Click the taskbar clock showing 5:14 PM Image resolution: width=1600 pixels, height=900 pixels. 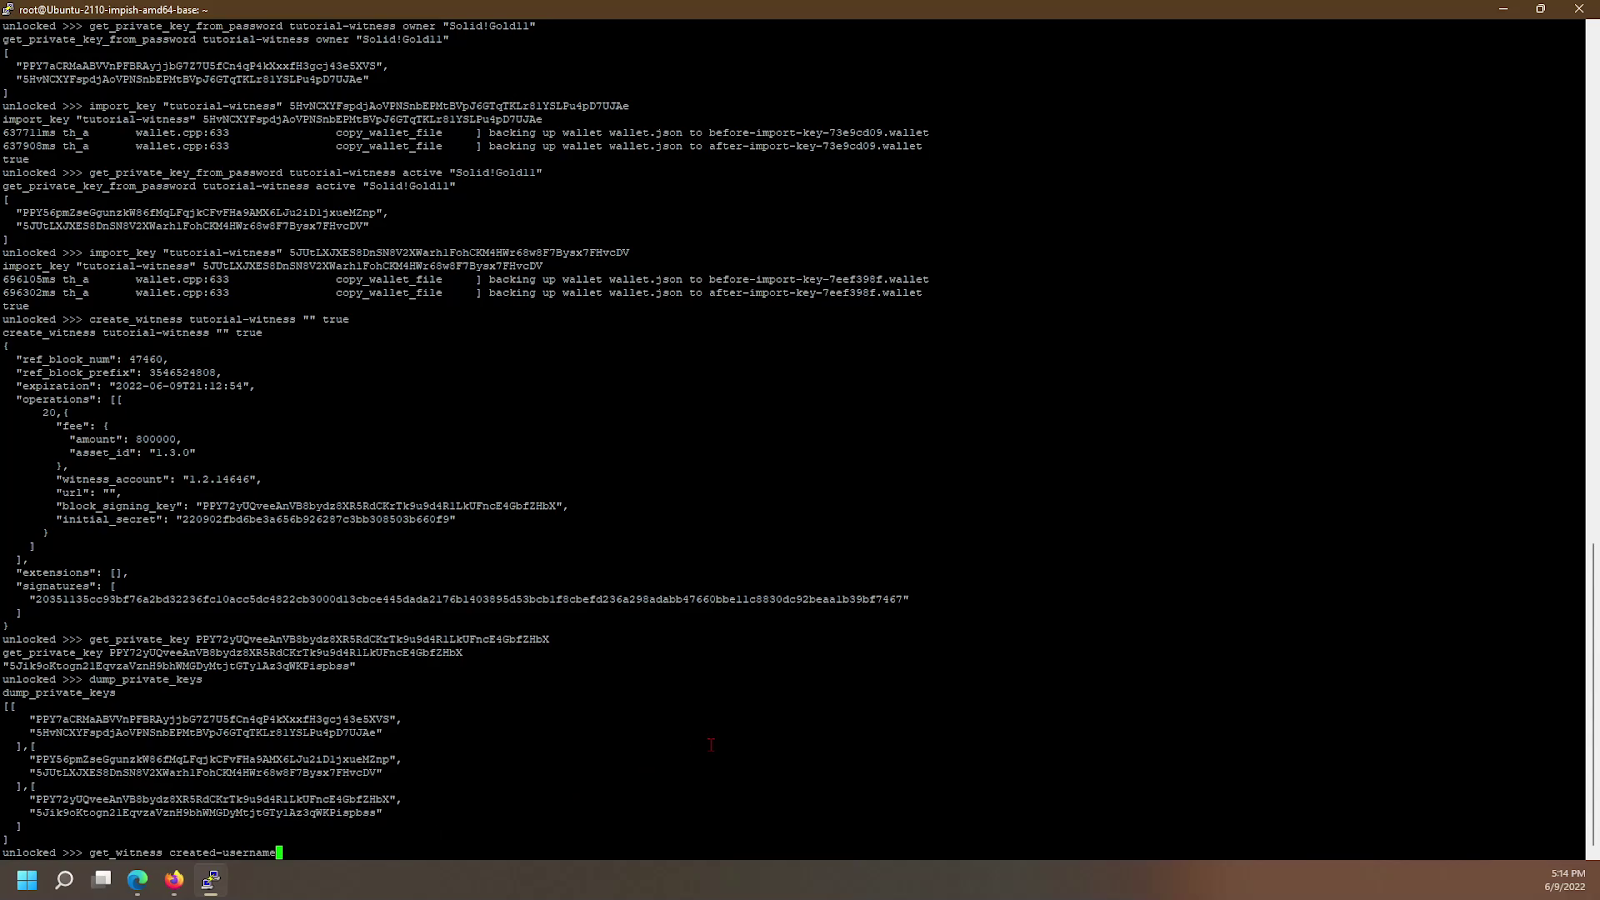click(x=1568, y=873)
